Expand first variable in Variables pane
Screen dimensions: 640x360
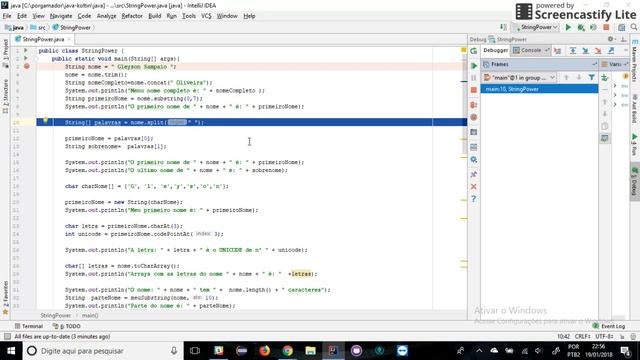615,86
